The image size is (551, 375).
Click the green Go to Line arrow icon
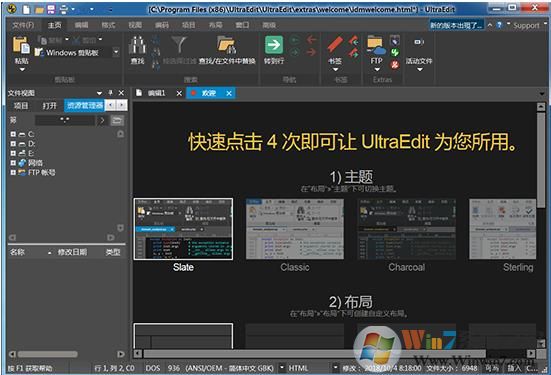273,45
